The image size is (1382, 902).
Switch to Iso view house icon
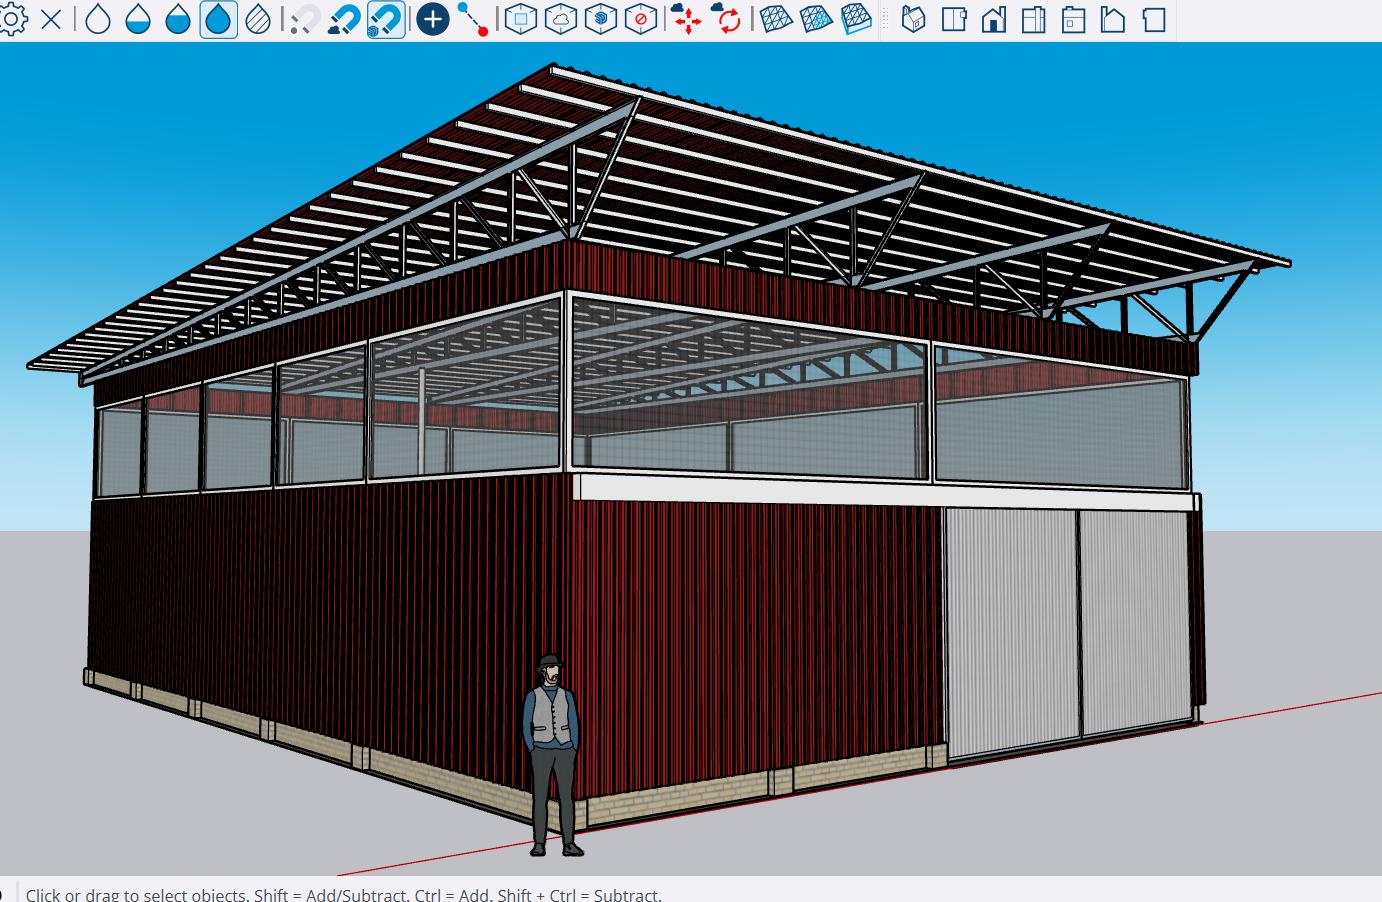(x=913, y=19)
